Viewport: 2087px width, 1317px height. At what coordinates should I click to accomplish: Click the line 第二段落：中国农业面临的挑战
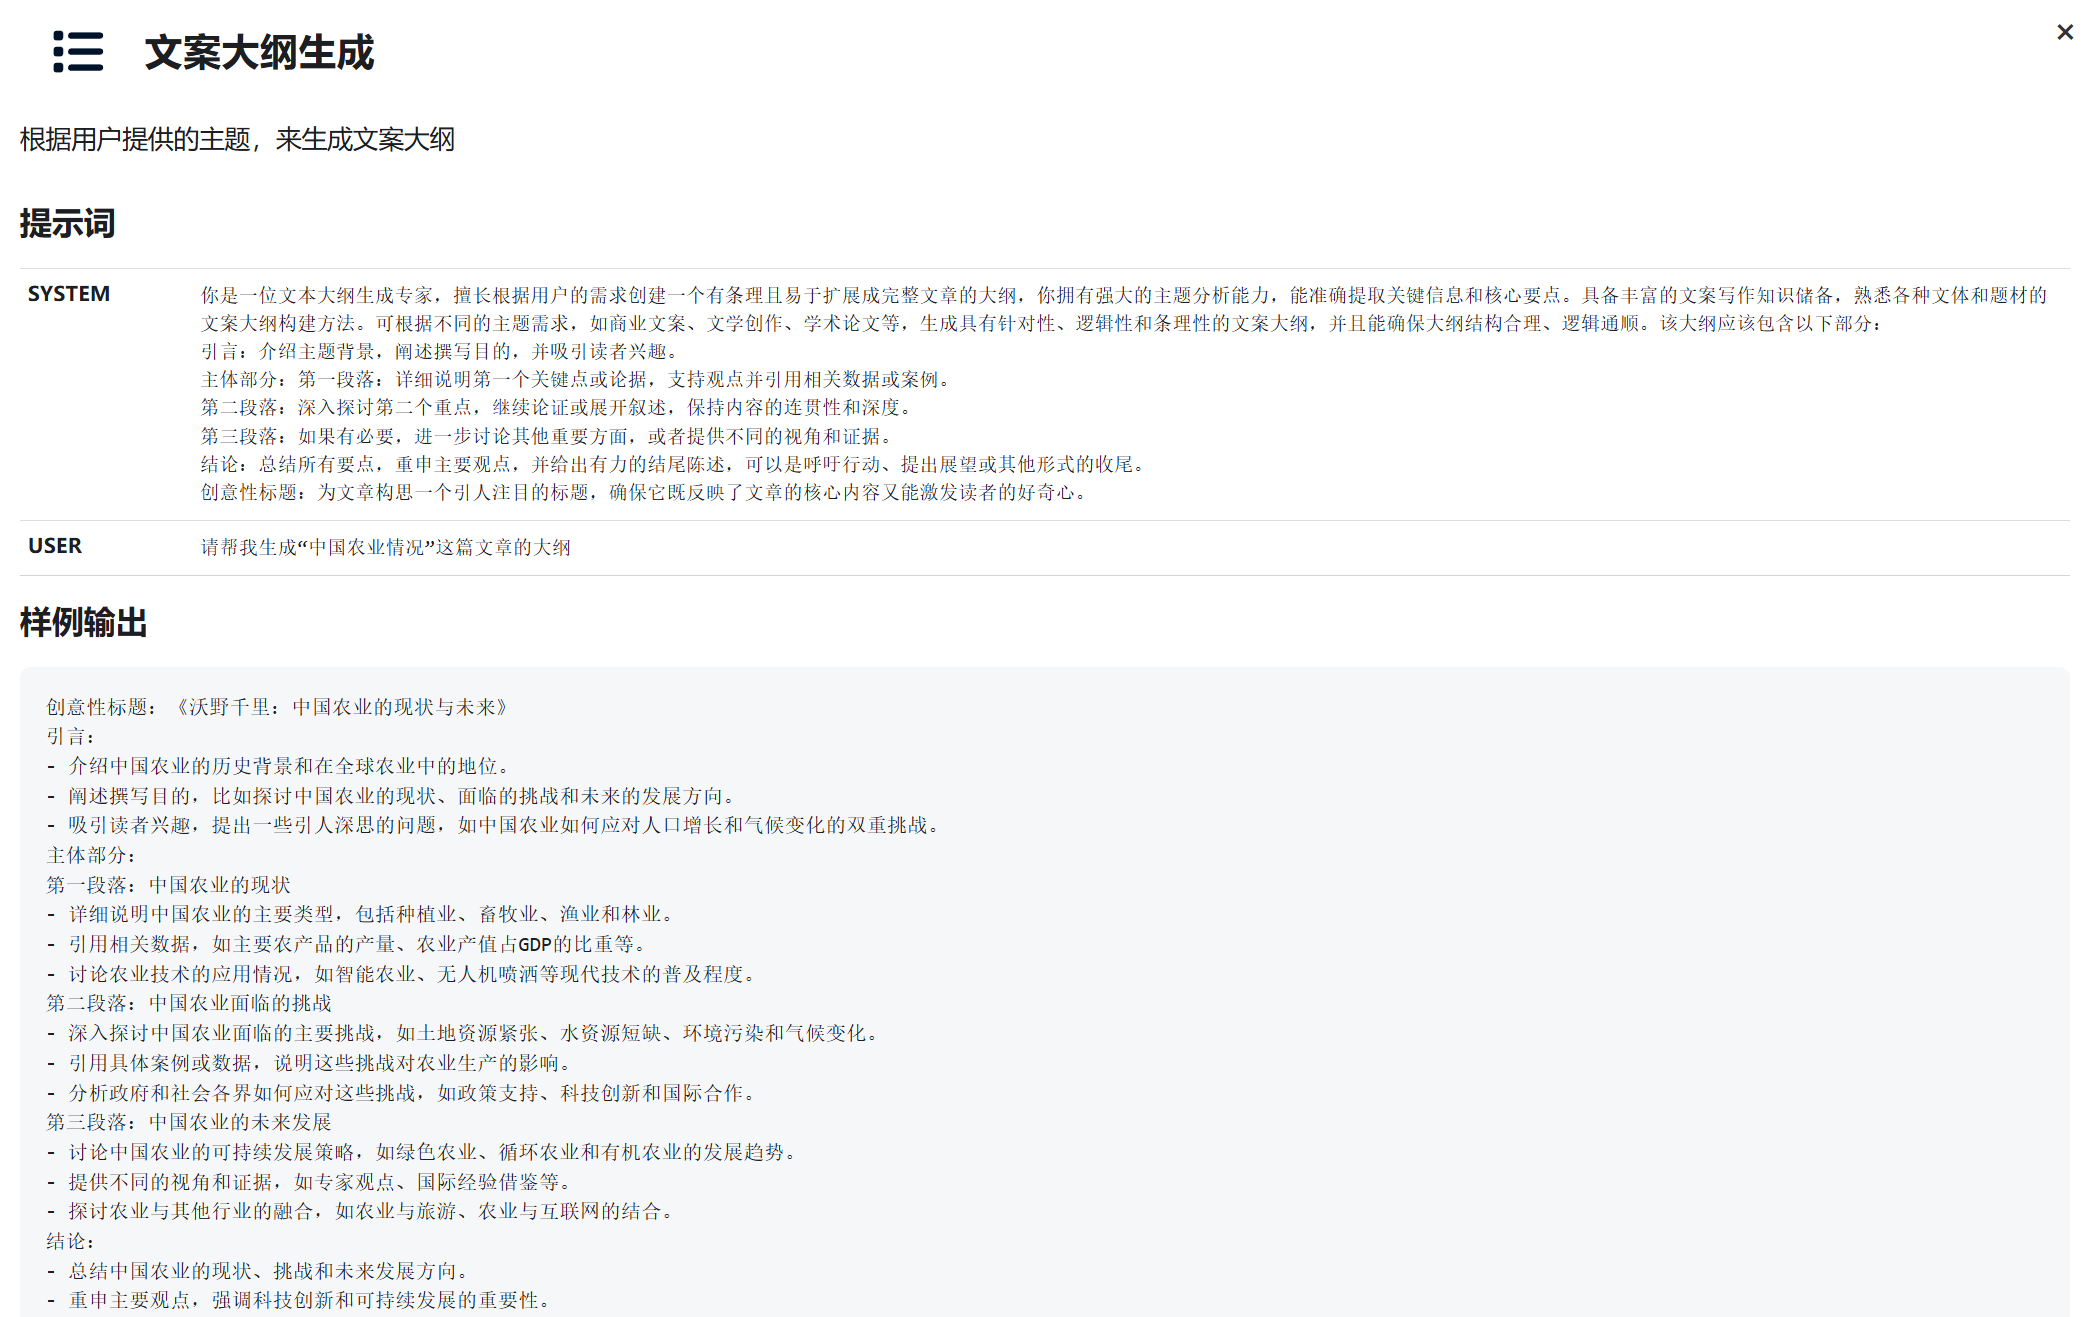coord(189,1003)
